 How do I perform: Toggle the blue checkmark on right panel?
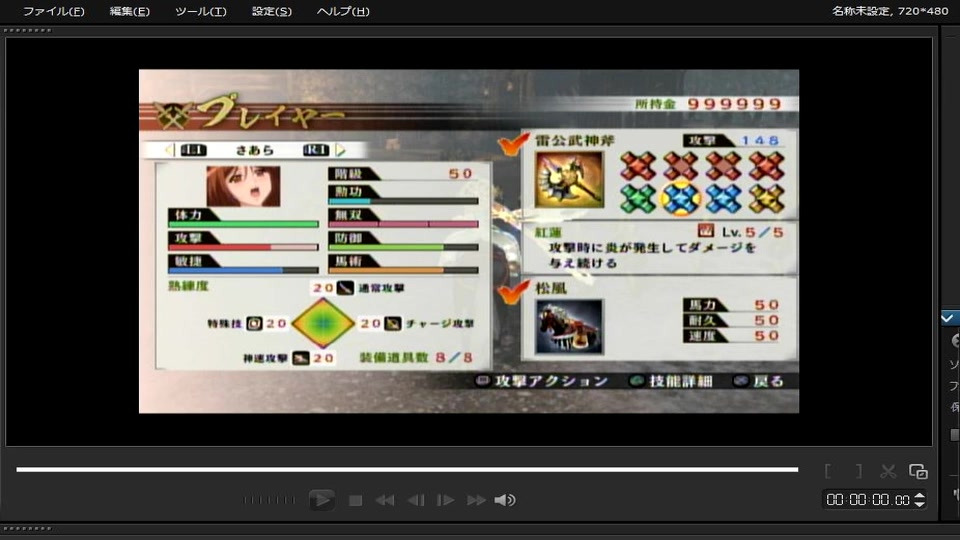tap(947, 318)
